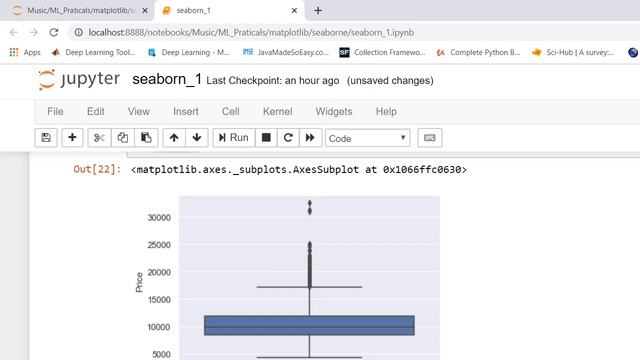
Task: Move selected cell up arrow
Action: click(174, 138)
